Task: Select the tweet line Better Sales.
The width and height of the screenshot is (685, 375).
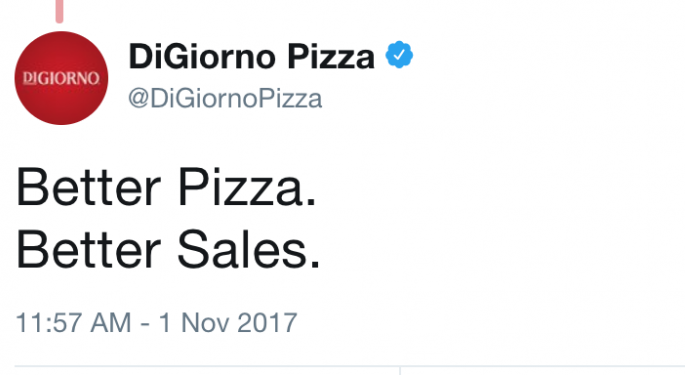Action: [x=168, y=250]
